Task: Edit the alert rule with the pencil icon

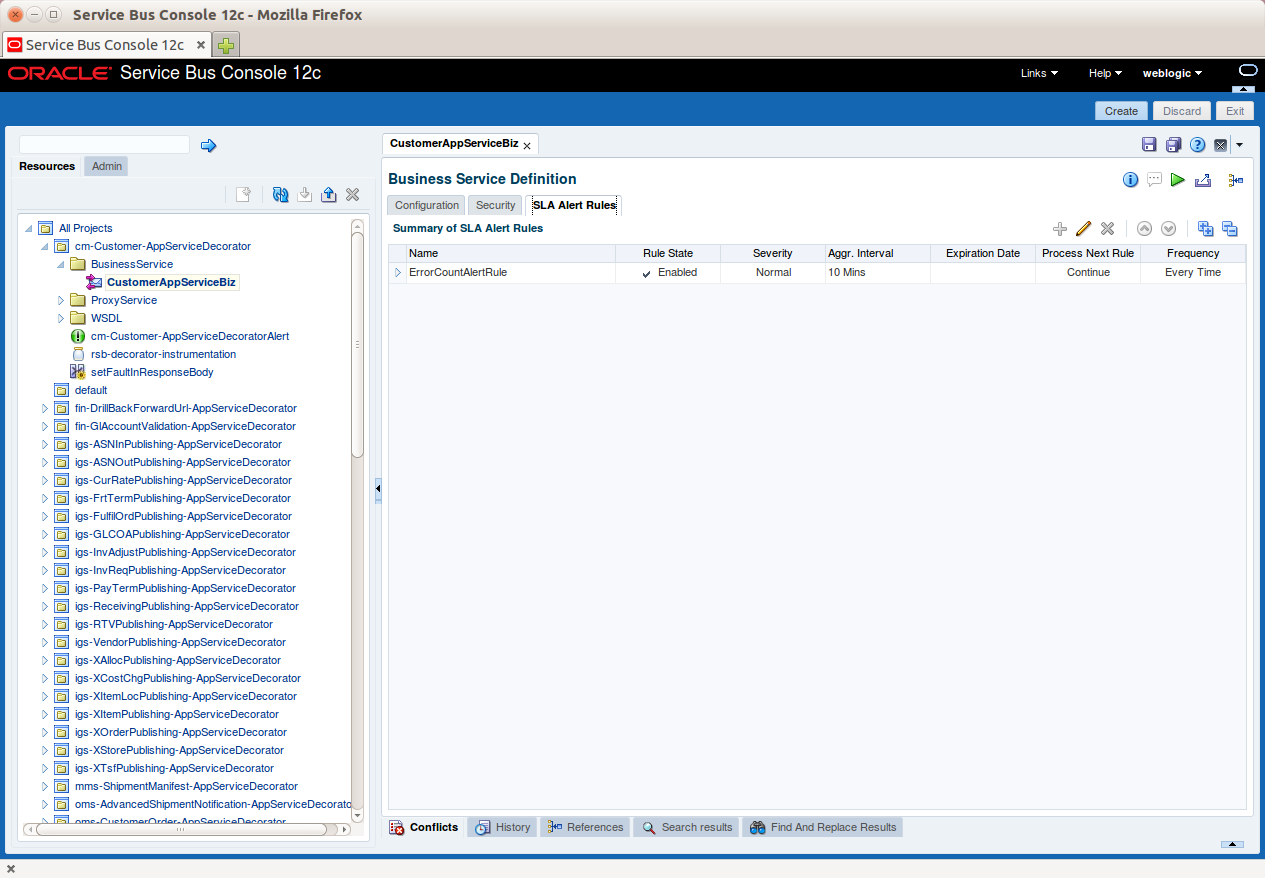Action: pyautogui.click(x=1083, y=229)
